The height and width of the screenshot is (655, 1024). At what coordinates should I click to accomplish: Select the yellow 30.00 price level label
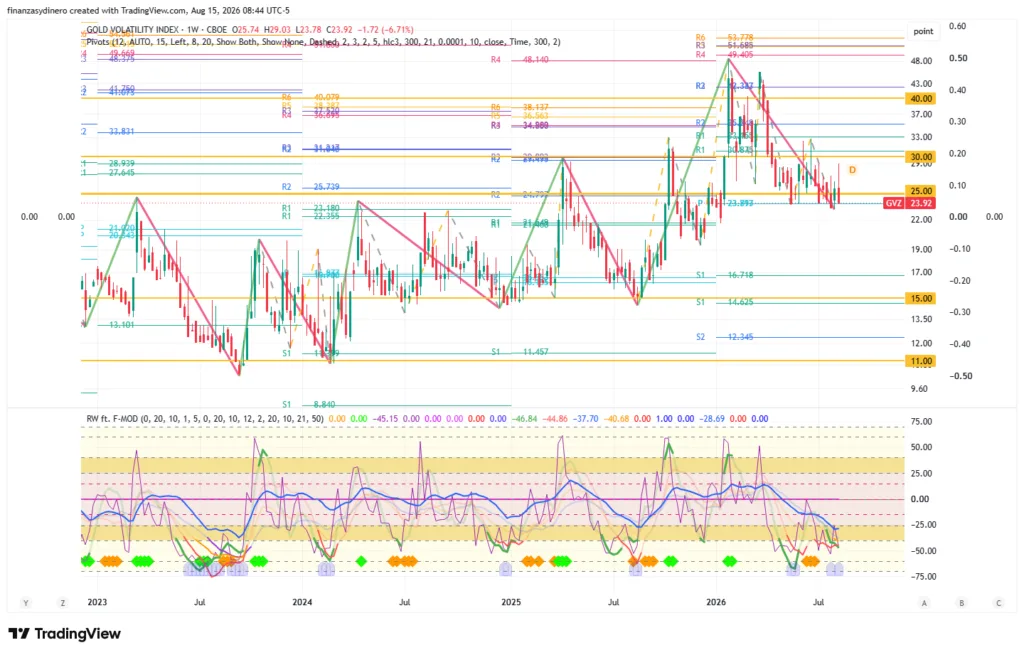click(921, 157)
